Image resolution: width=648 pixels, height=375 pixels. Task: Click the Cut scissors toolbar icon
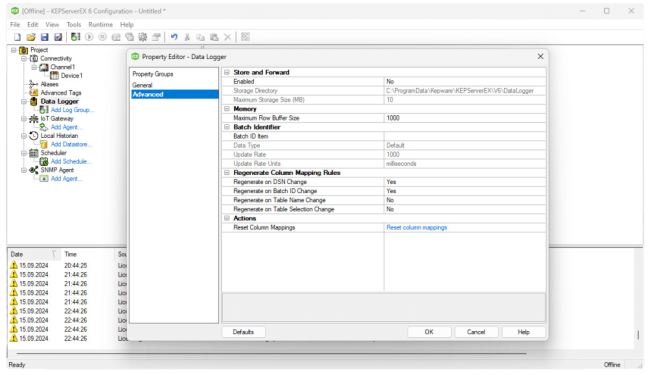coord(187,37)
